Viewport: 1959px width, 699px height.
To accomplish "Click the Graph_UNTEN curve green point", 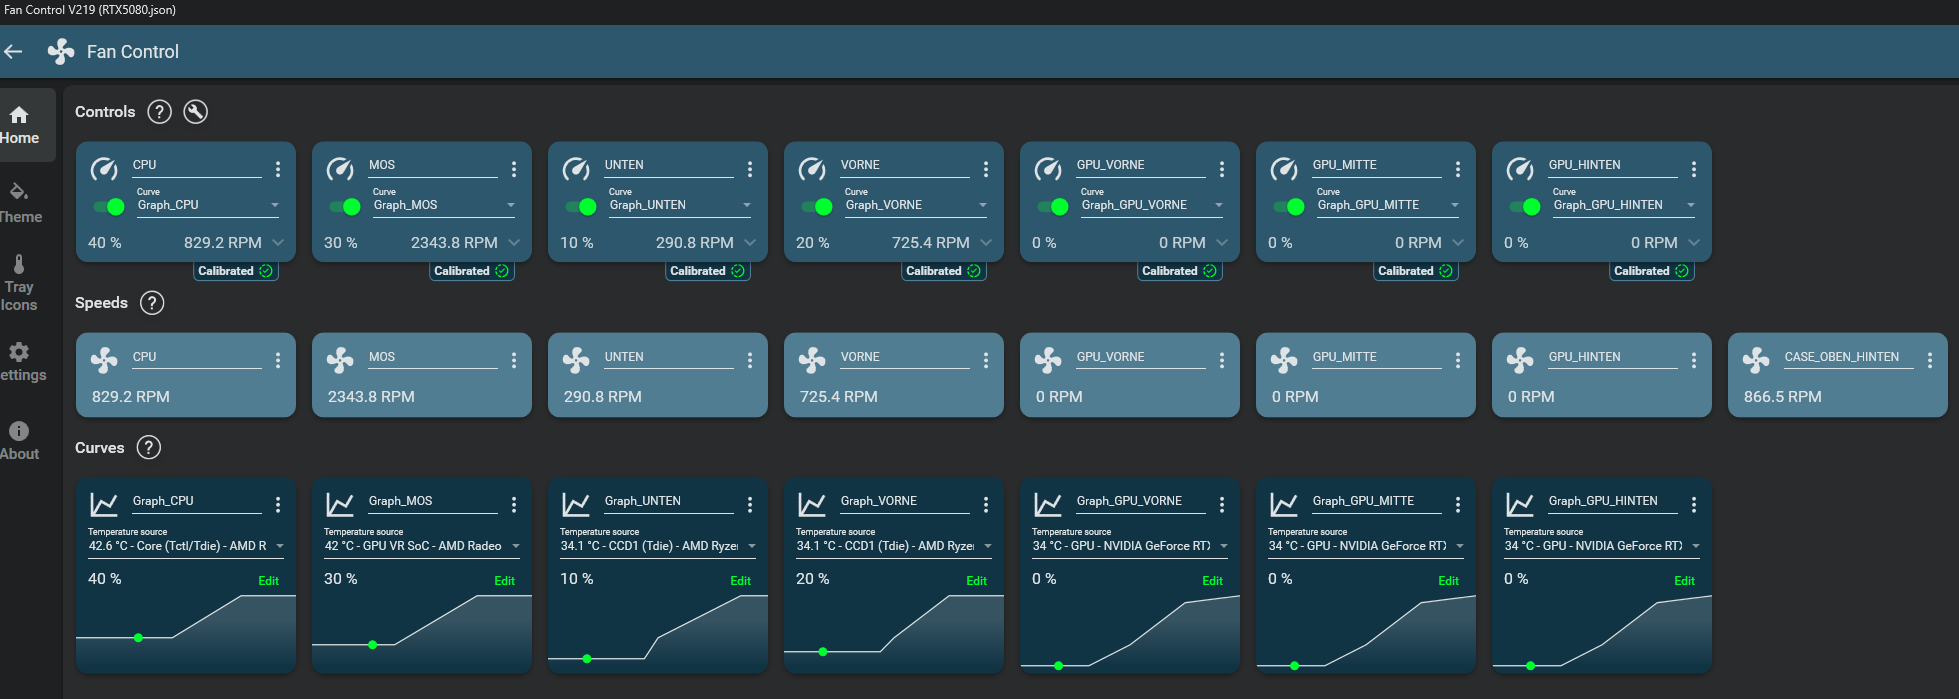I will (587, 659).
